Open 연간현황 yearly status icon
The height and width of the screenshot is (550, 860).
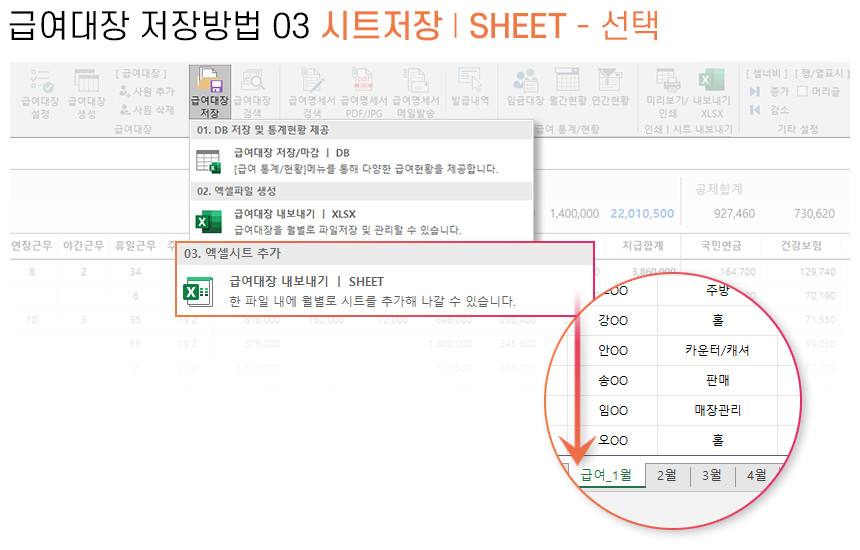(x=610, y=90)
